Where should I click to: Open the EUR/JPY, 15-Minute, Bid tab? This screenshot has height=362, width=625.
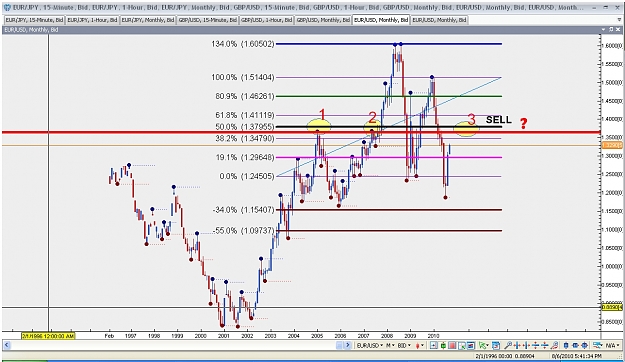34,20
